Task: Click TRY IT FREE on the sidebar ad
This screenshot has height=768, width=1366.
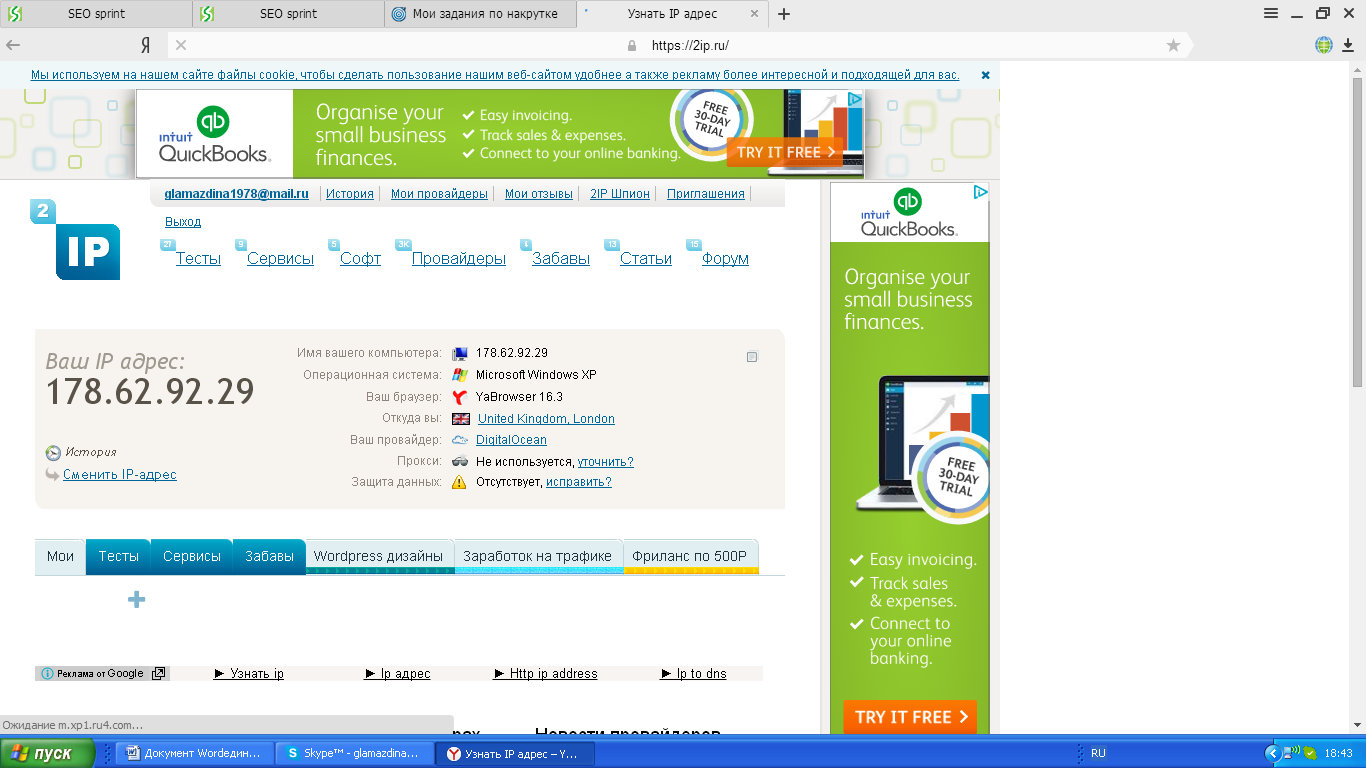Action: pyautogui.click(x=910, y=717)
